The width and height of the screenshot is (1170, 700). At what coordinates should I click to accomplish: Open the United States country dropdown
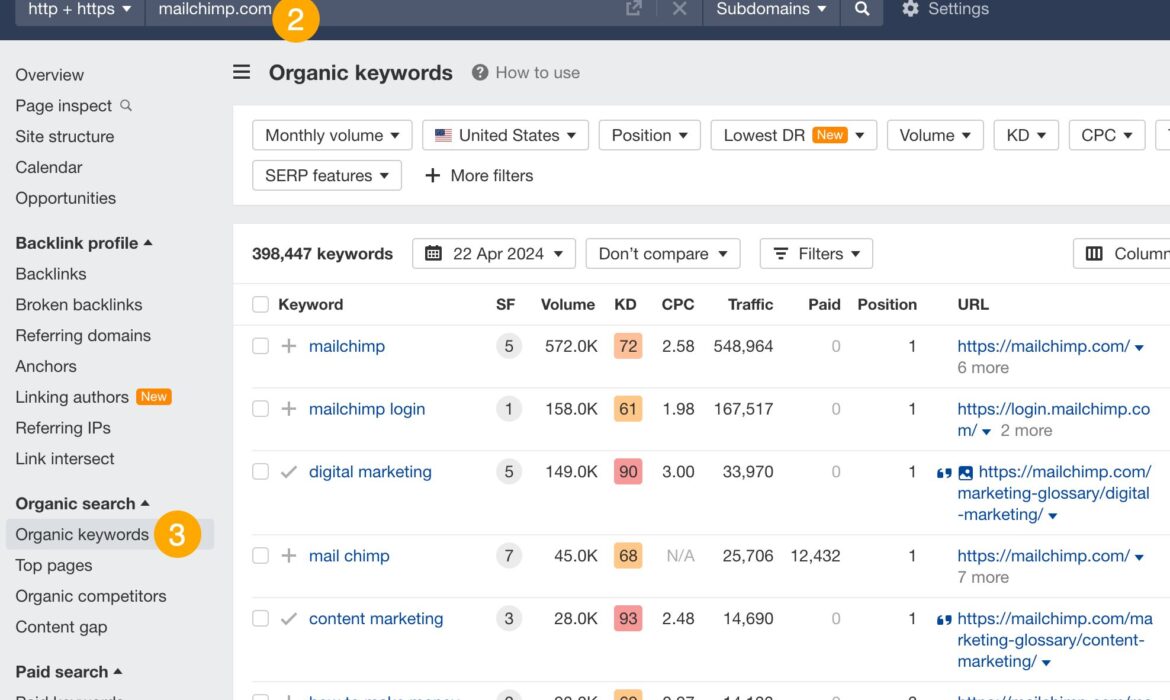coord(505,135)
